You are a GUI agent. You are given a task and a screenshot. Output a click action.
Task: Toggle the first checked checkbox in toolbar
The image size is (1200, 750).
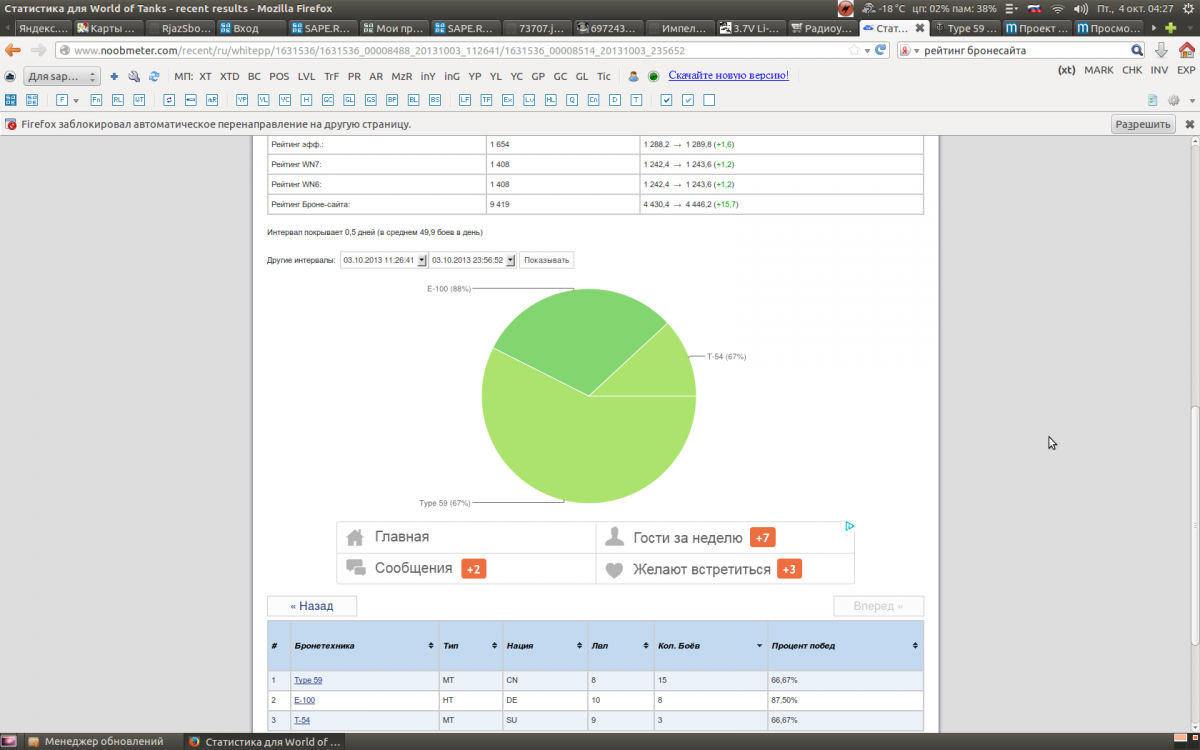click(667, 100)
